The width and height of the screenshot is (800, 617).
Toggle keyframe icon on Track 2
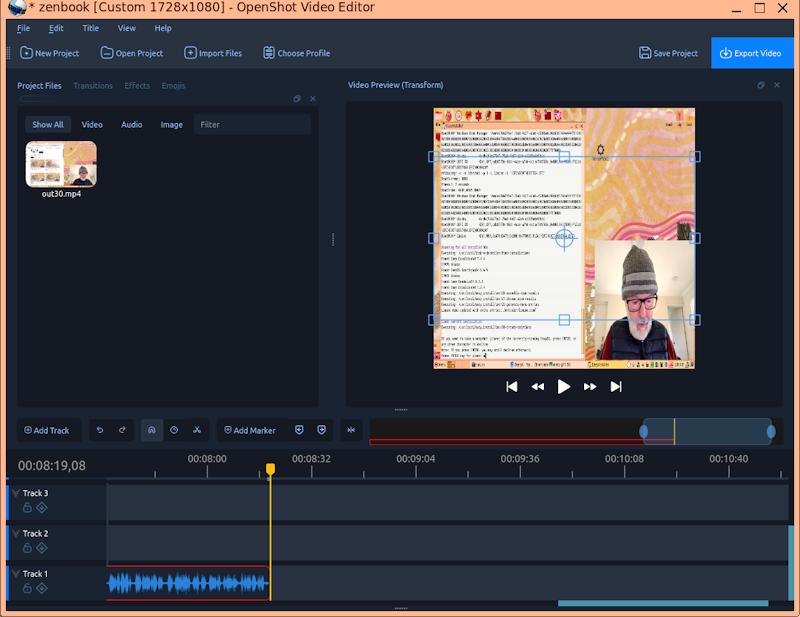click(42, 548)
